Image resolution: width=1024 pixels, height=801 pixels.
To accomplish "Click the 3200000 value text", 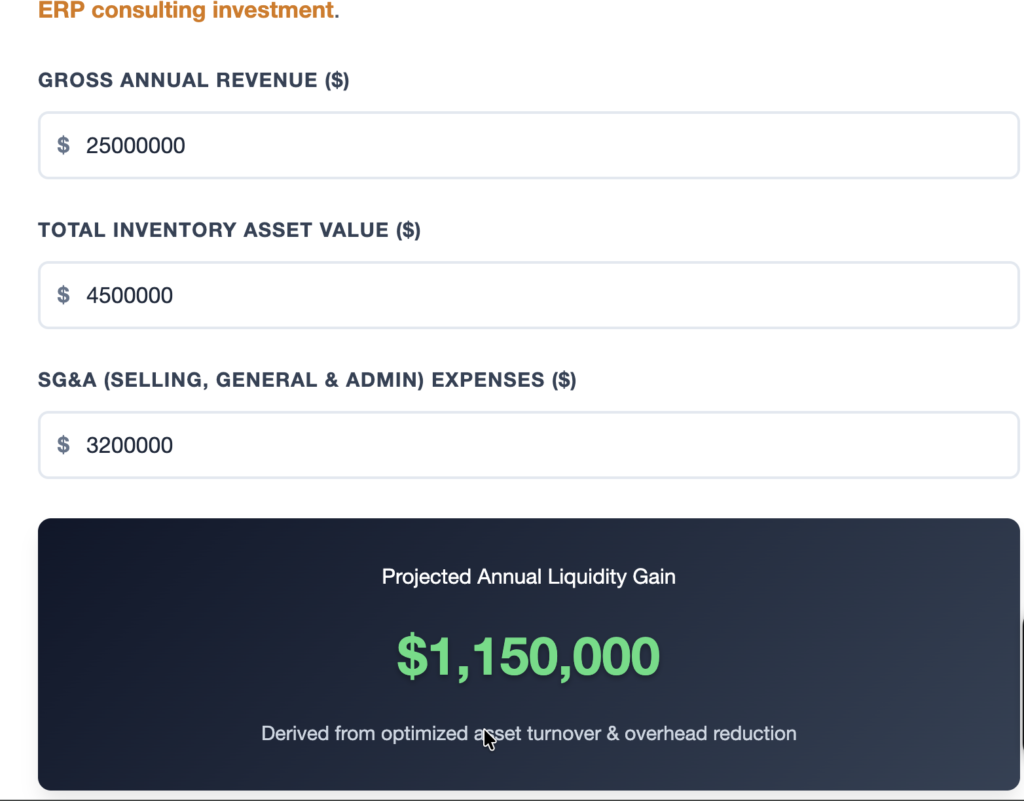I will 129,445.
